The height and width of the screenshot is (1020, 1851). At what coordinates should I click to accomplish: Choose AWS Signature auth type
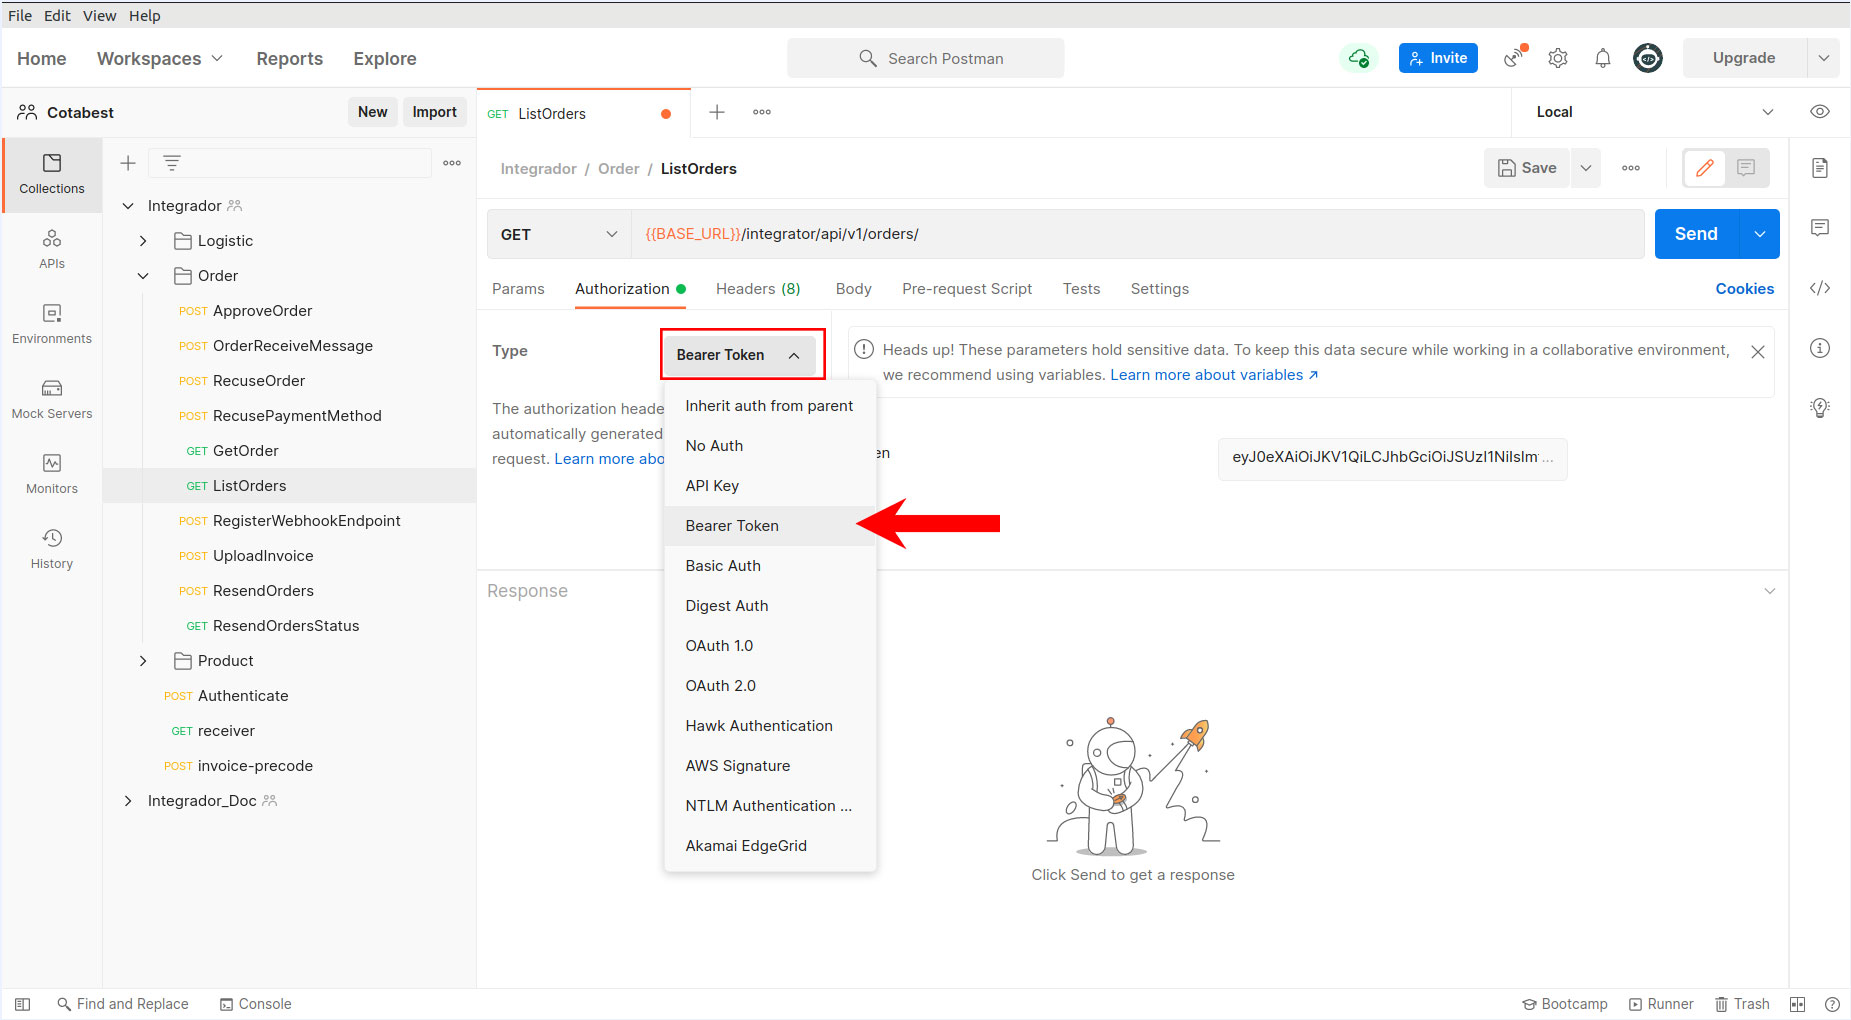[770, 766]
